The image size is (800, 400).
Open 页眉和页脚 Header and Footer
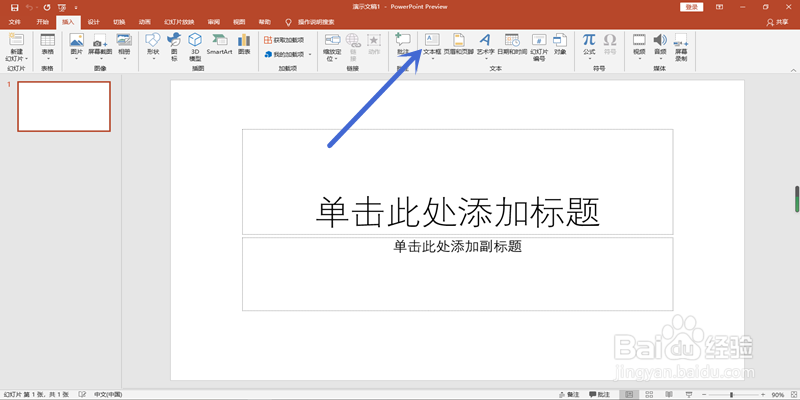click(459, 44)
